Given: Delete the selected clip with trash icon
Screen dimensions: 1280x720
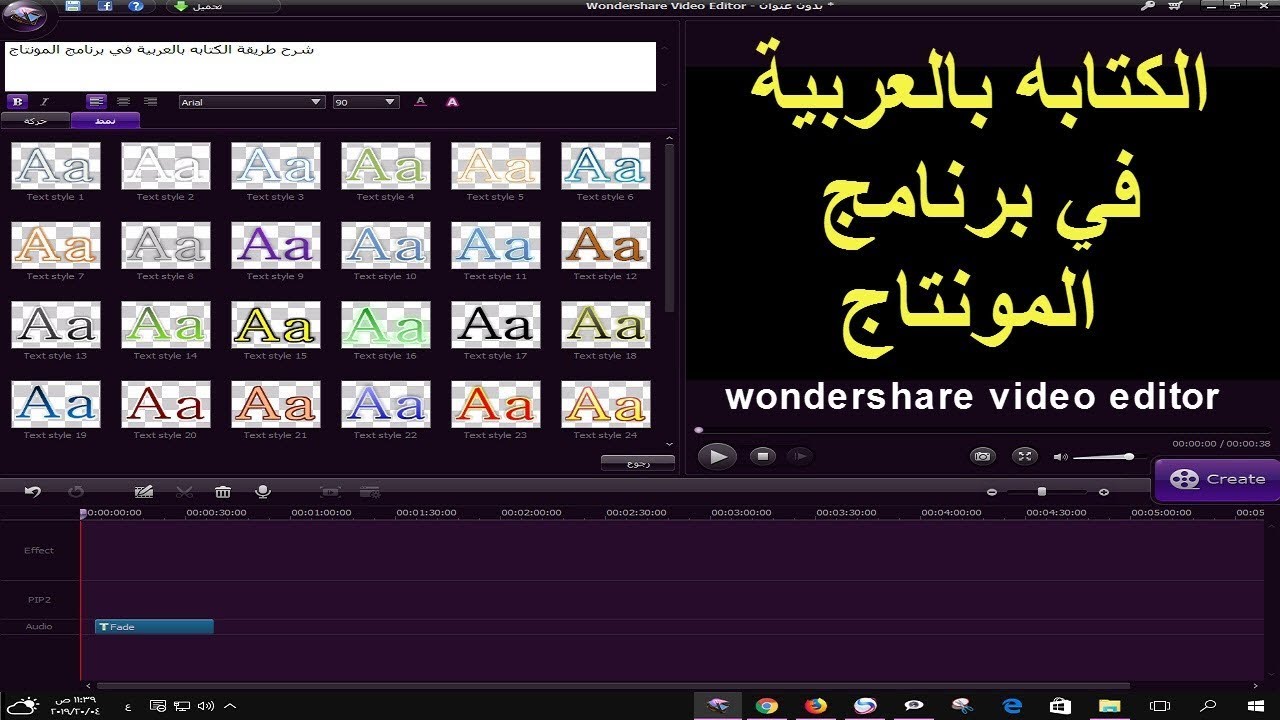Looking at the screenshot, I should point(223,492).
